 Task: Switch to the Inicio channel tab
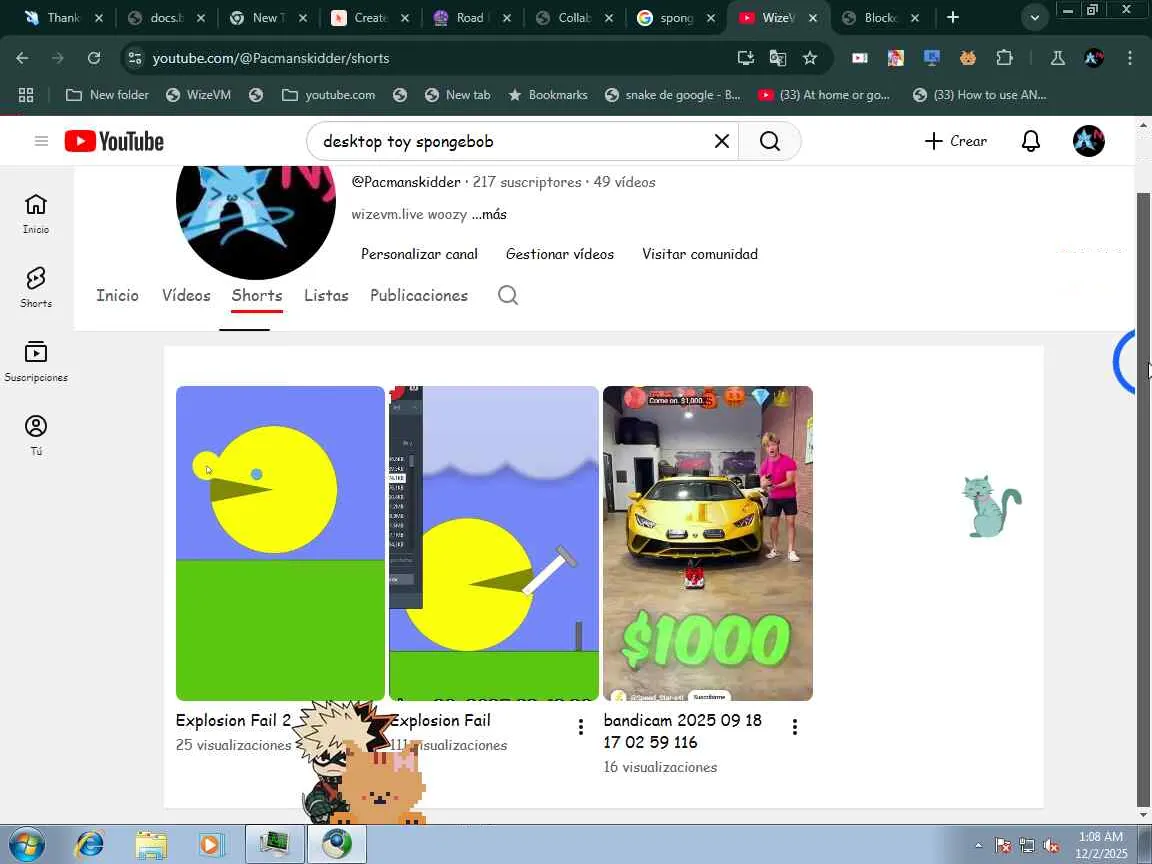coord(118,295)
